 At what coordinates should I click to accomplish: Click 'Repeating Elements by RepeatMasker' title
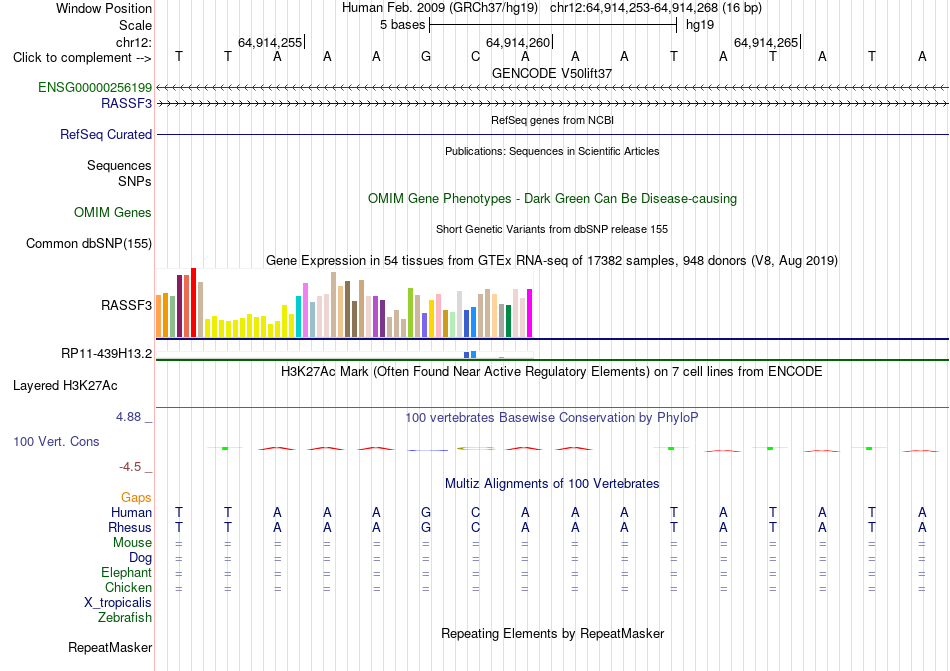tap(552, 633)
